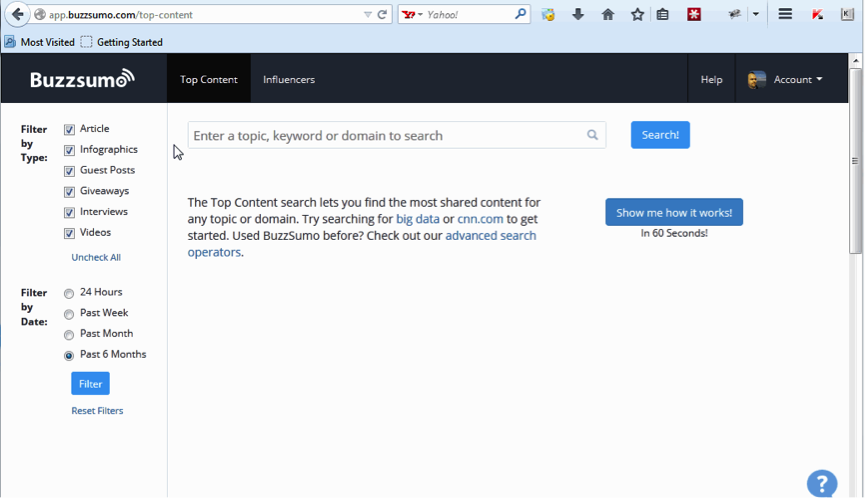Select the Past 6 Months date filter
Screen dimensions: 866x498
(69, 356)
